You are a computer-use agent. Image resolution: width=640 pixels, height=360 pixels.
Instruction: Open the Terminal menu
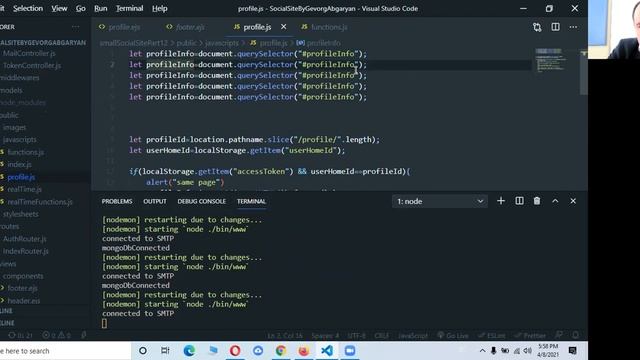coord(129,8)
